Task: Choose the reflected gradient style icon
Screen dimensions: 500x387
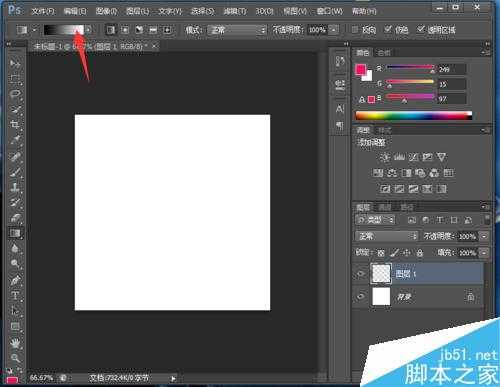Action: click(x=153, y=30)
